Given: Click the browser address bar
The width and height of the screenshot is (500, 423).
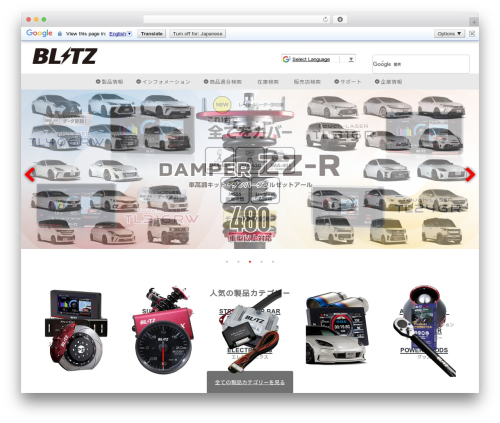Looking at the screenshot, I should (x=237, y=19).
